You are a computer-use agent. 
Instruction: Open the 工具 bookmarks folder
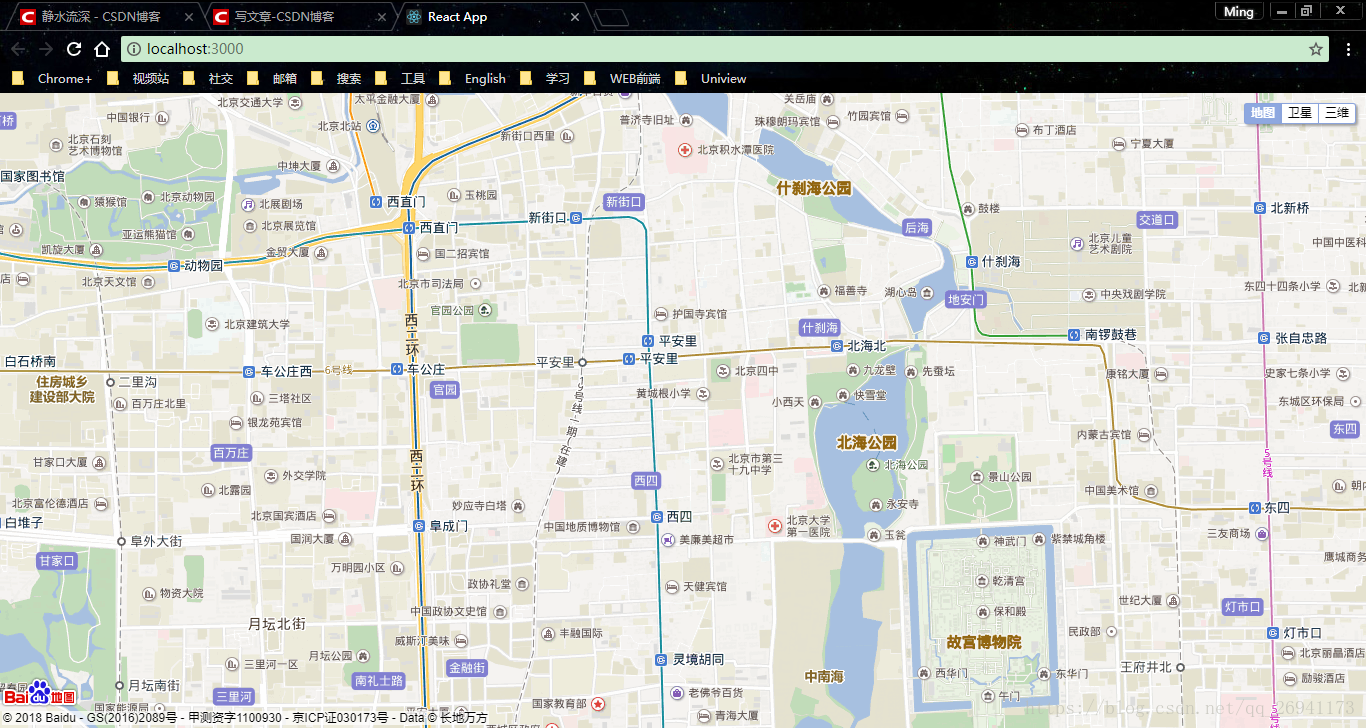(400, 78)
